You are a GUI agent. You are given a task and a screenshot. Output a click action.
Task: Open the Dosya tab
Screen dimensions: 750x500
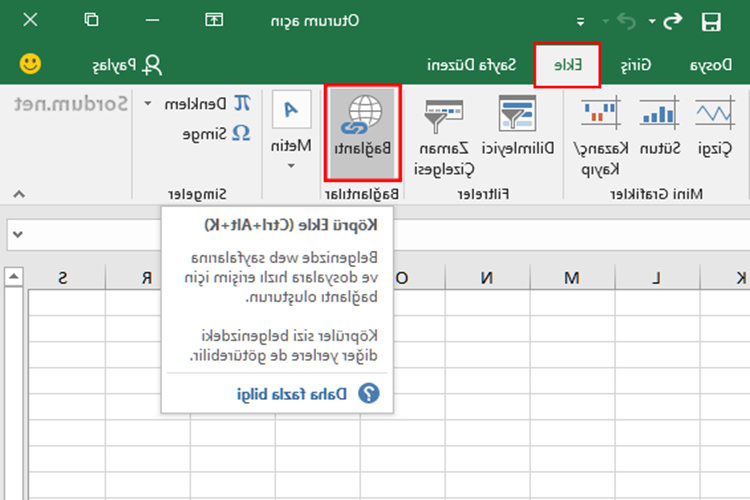[x=711, y=65]
